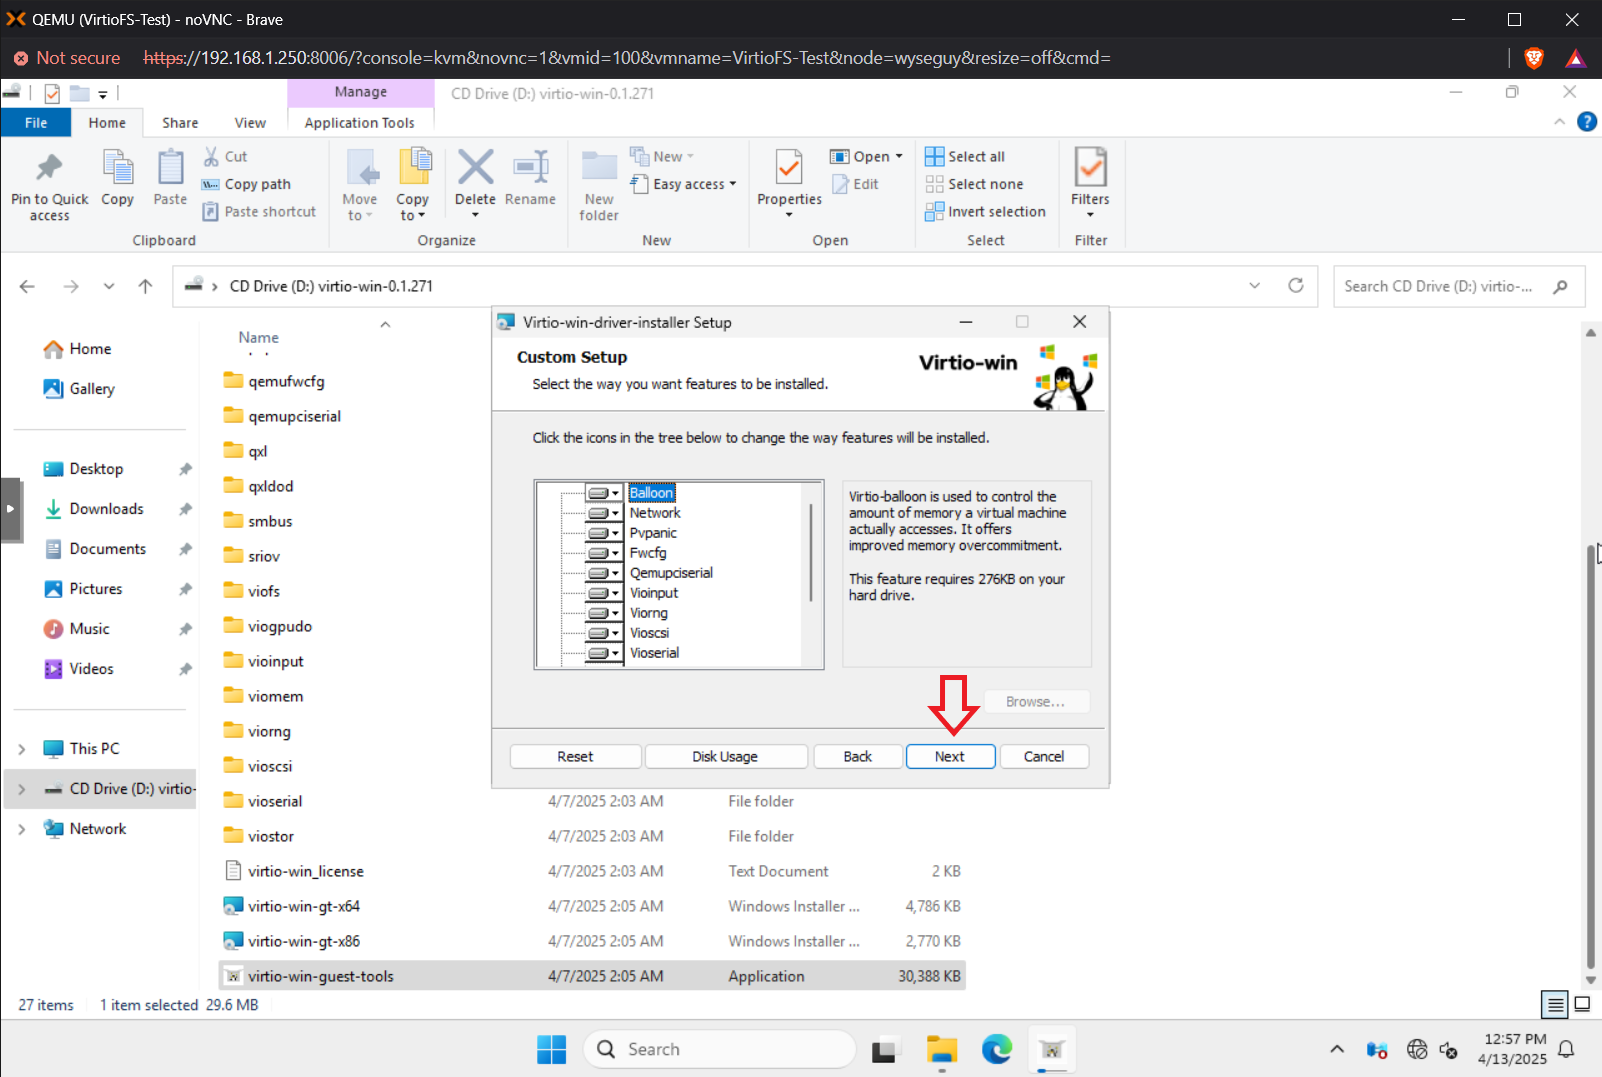
Task: Switch to the View ribbon tab
Action: click(x=250, y=122)
